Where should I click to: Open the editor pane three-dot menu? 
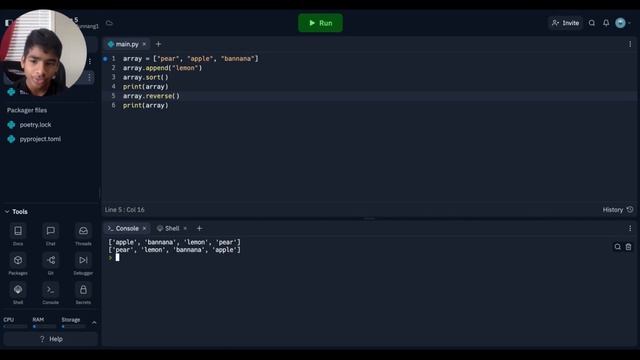(630, 44)
